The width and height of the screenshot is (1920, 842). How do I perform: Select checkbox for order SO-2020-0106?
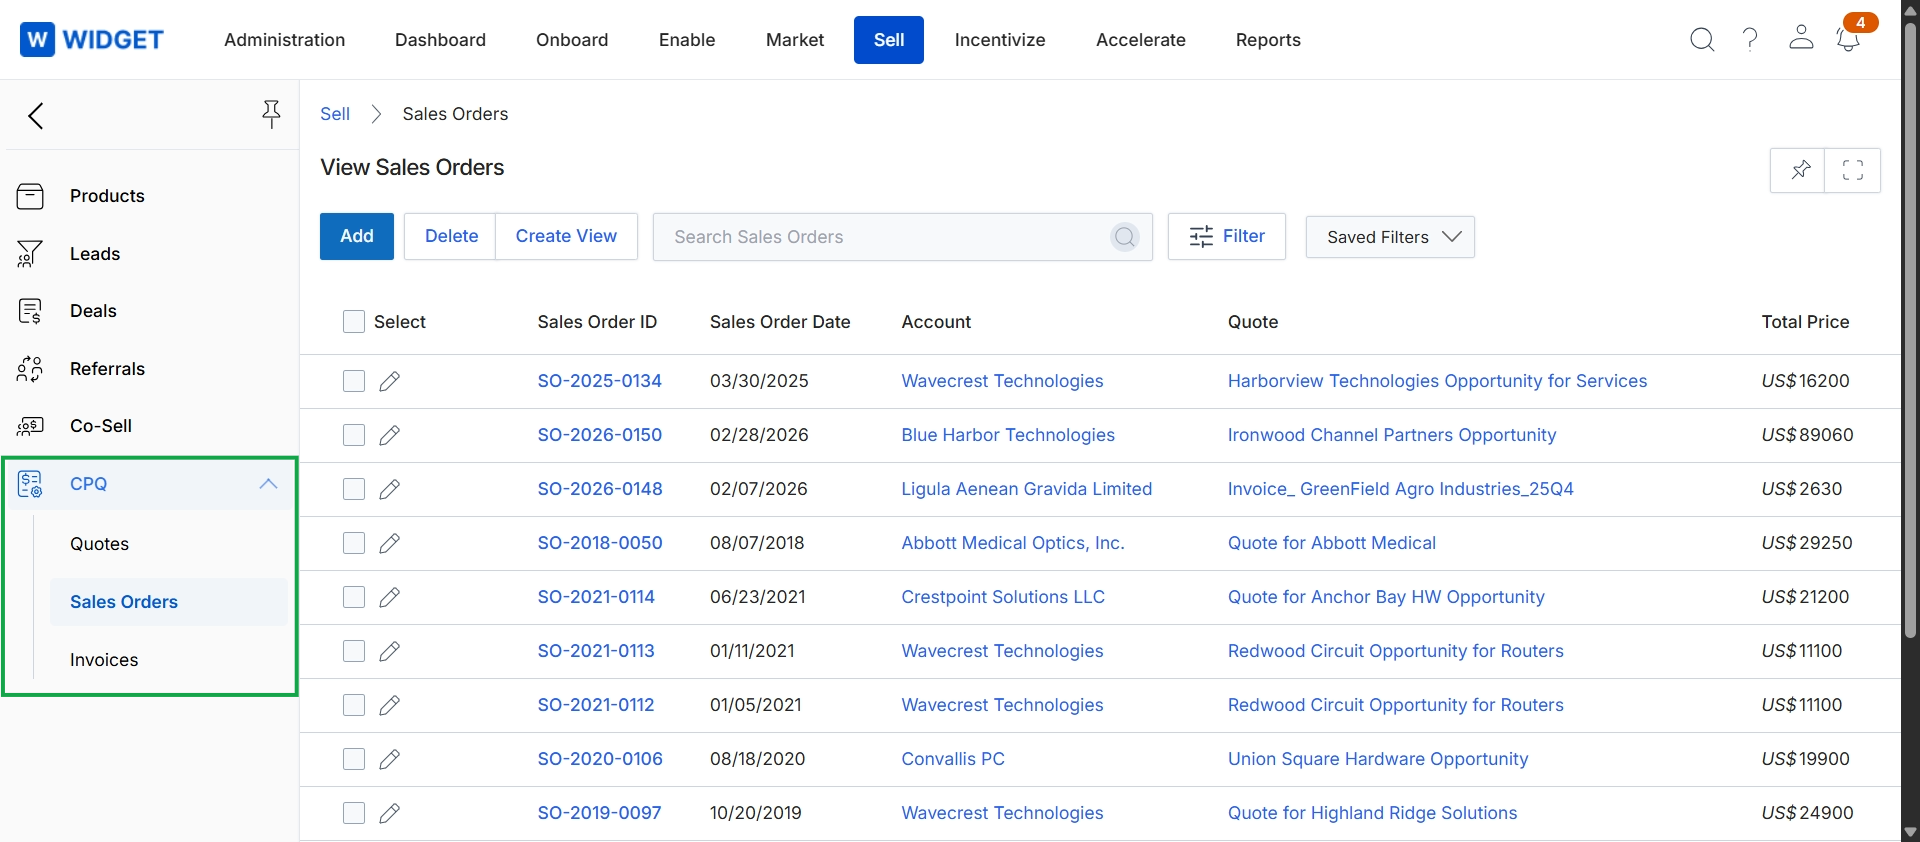pyautogui.click(x=354, y=759)
